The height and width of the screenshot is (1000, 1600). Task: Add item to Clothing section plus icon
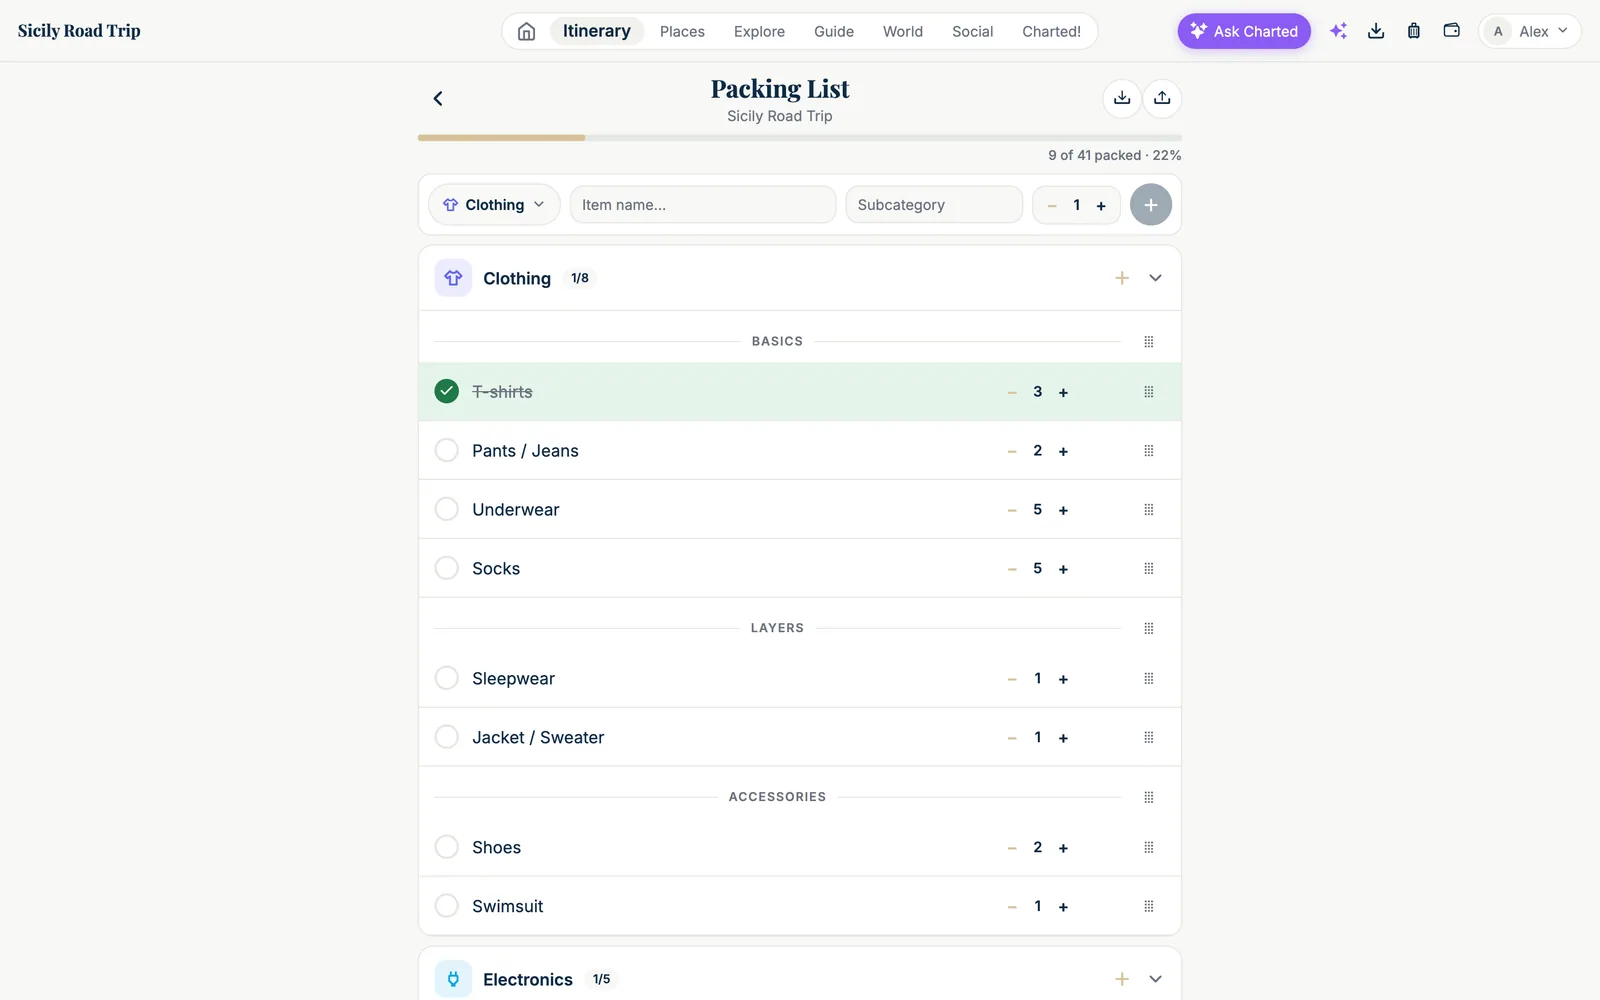click(1122, 278)
